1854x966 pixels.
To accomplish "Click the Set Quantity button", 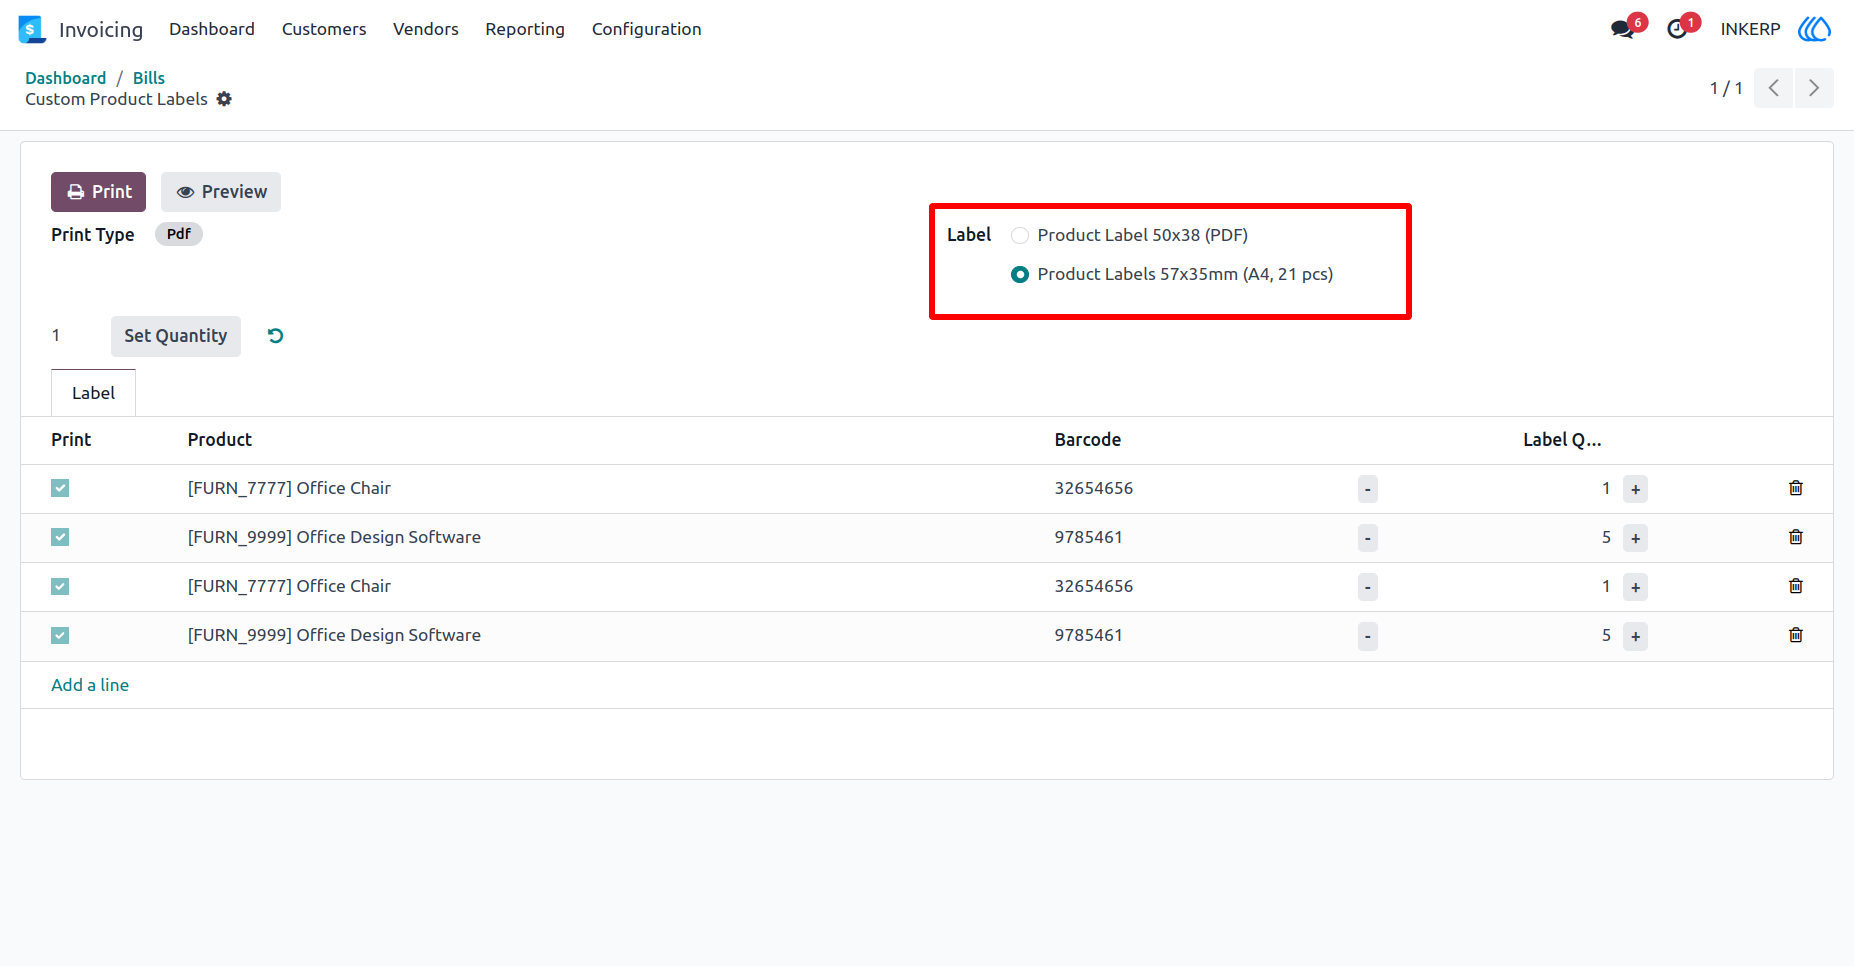I will tap(176, 336).
